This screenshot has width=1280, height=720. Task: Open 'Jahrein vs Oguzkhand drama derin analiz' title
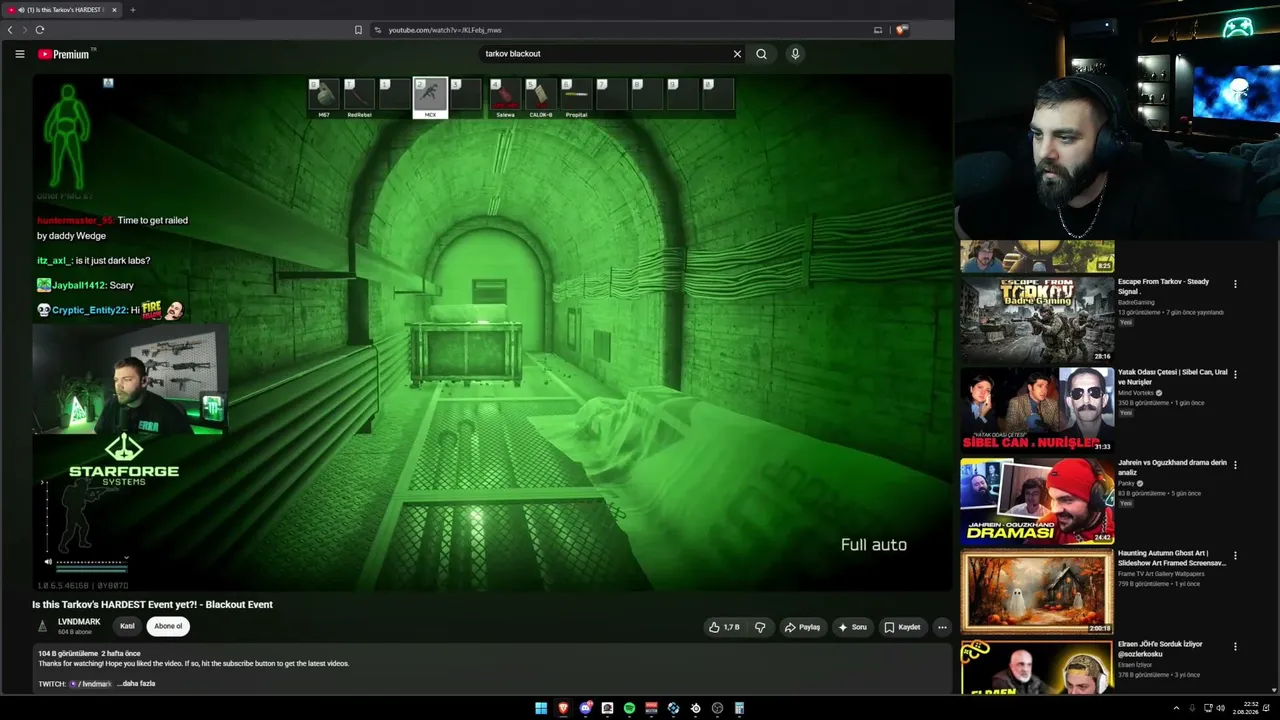1172,467
